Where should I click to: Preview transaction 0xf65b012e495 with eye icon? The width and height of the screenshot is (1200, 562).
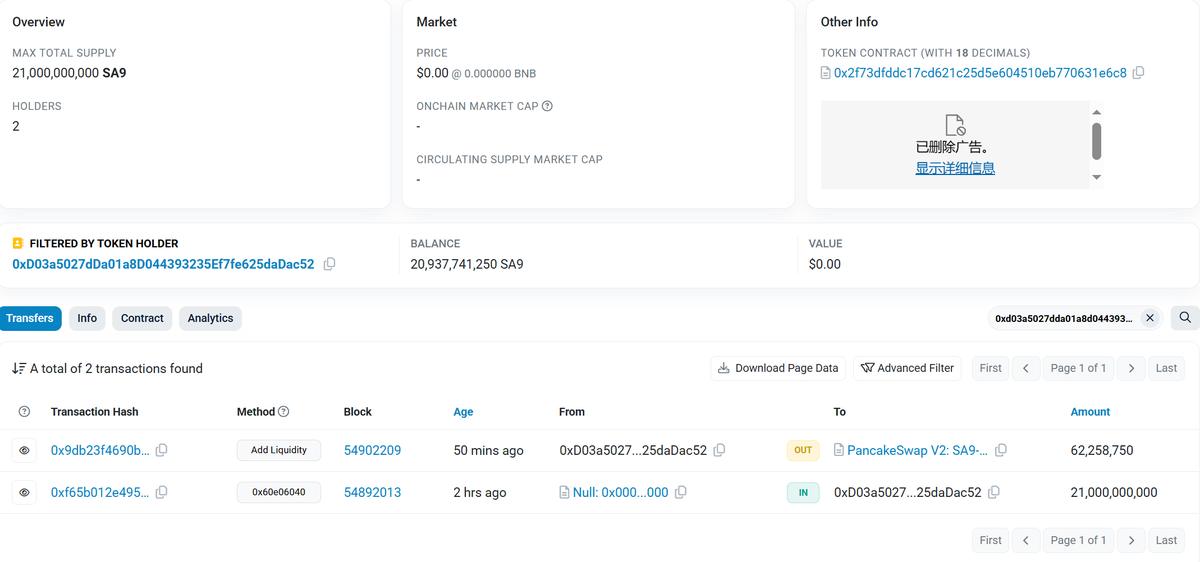pos(25,492)
